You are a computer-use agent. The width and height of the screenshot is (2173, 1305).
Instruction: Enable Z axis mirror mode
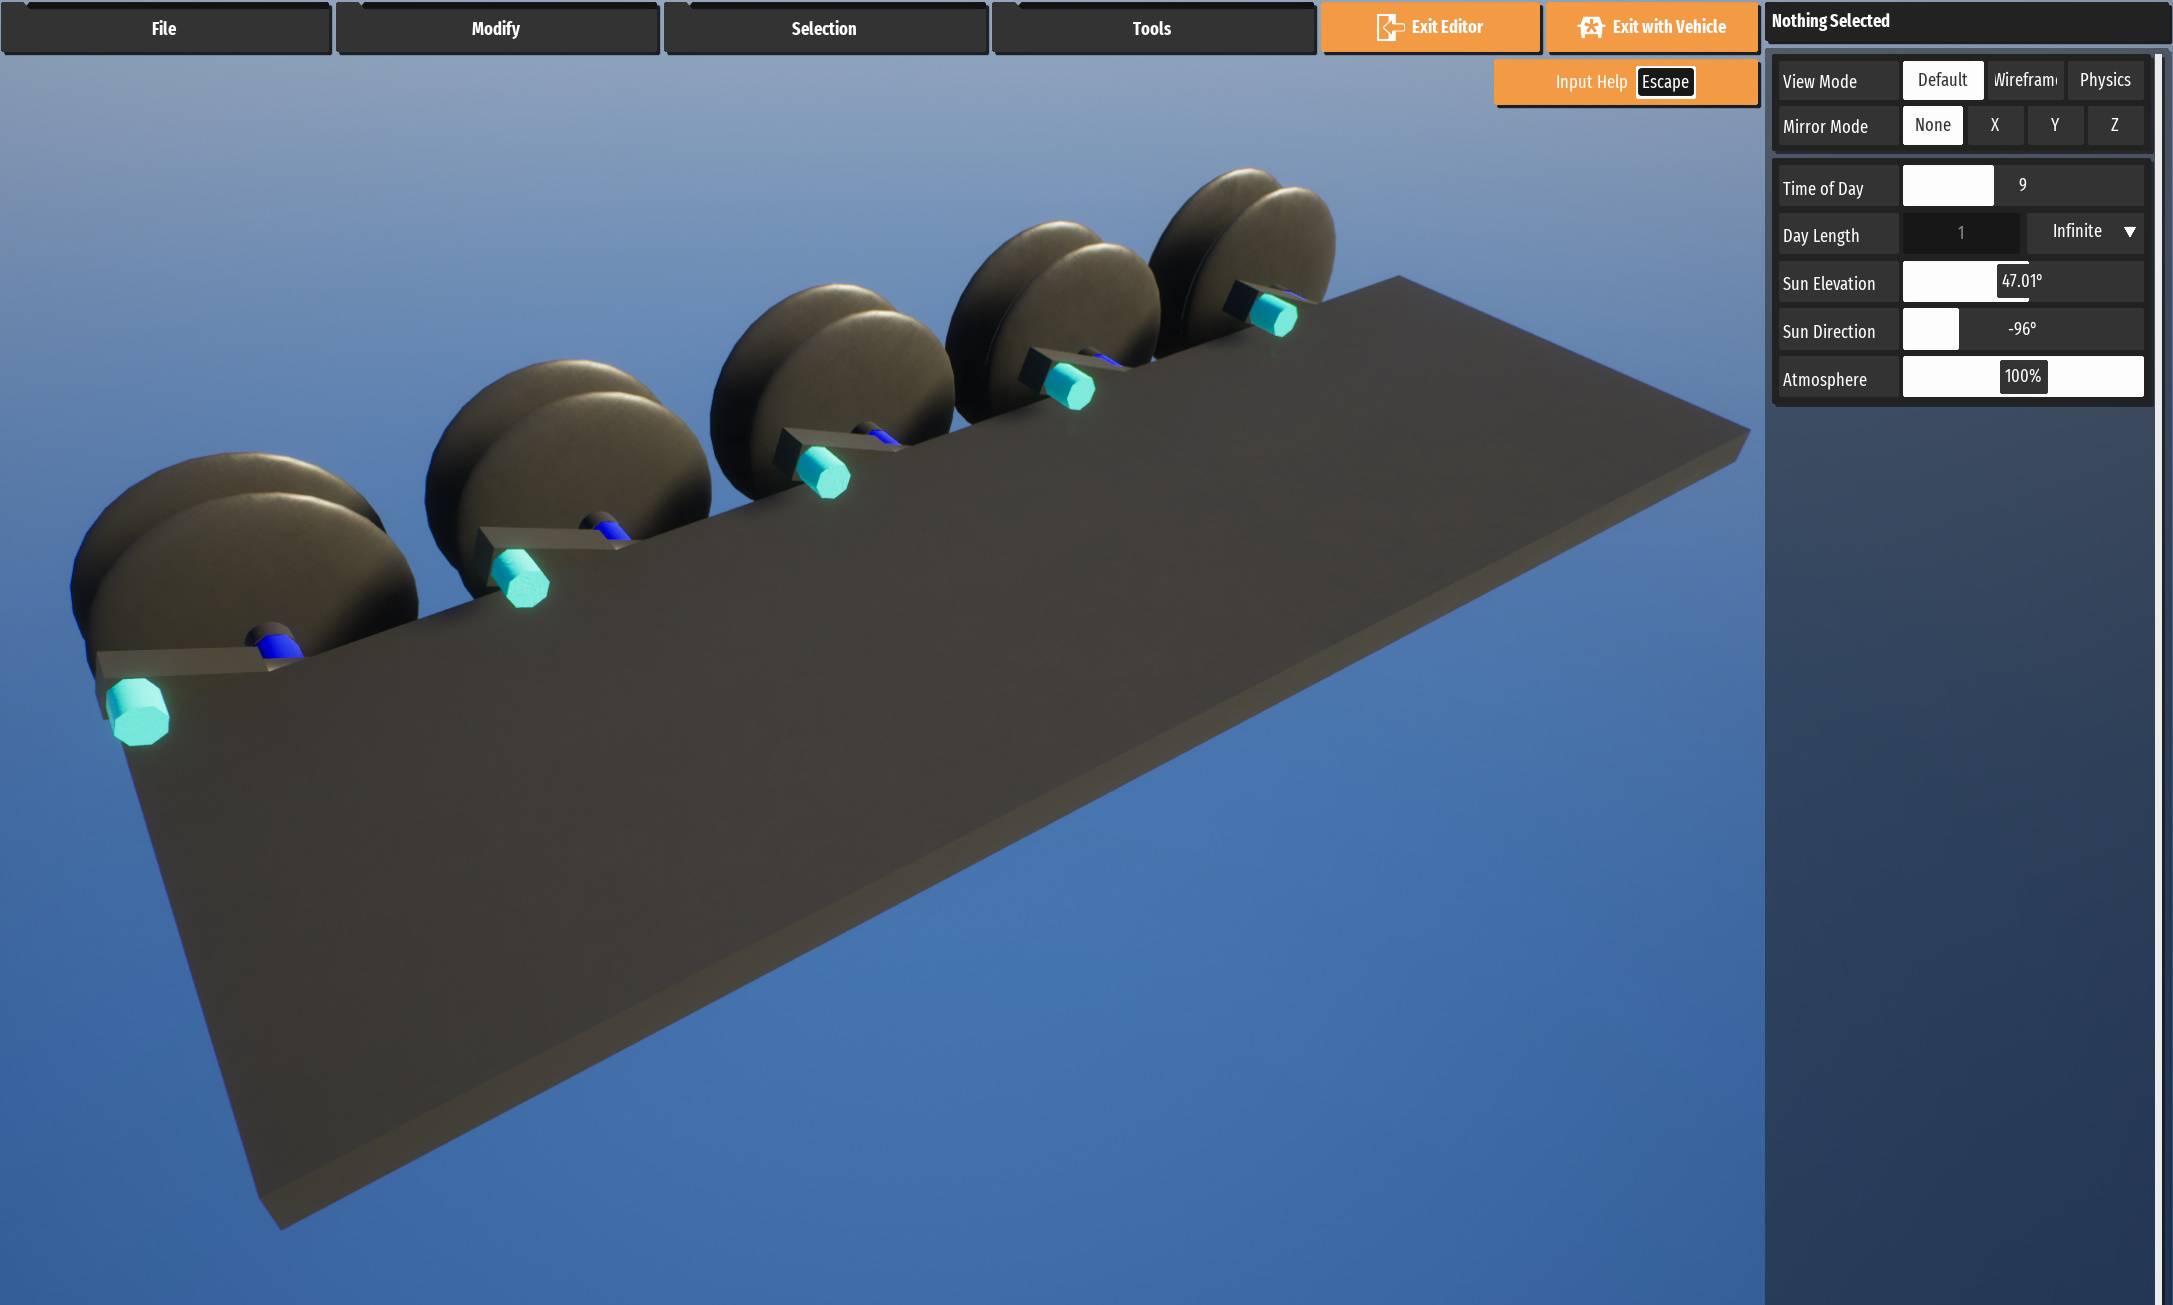2115,125
